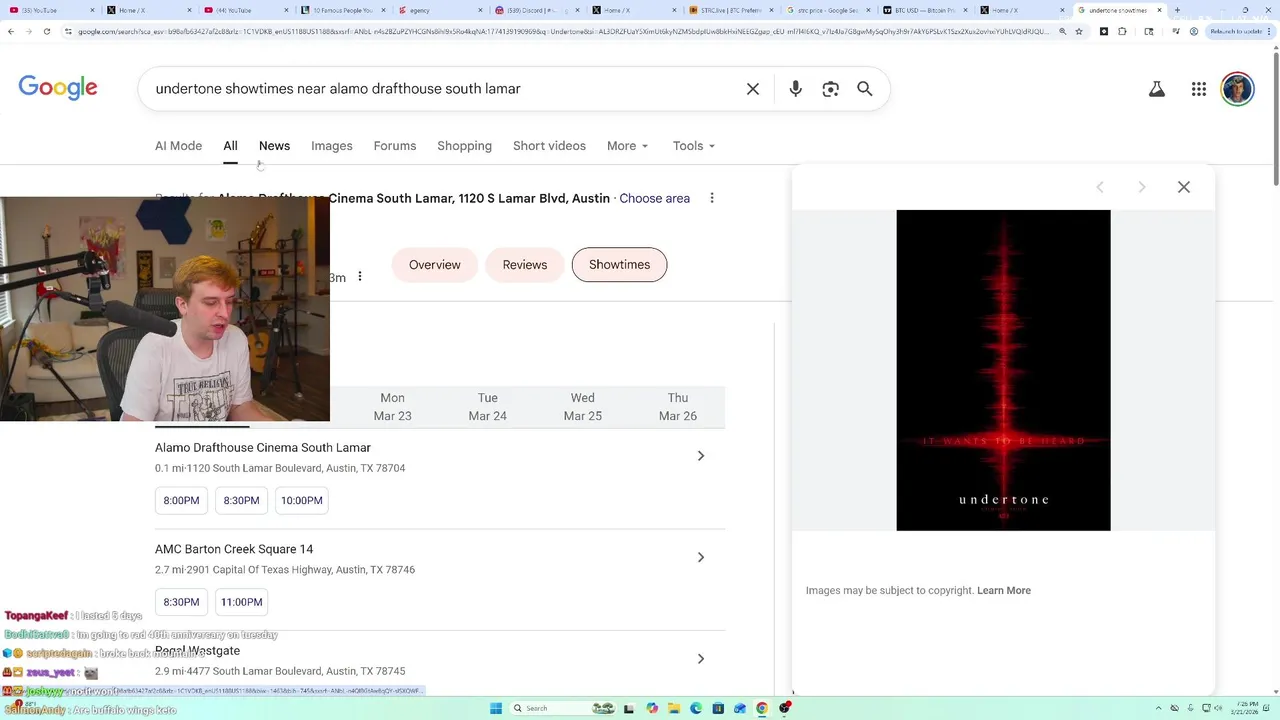Reload the page in the browser
The width and height of the screenshot is (1280, 720).
coord(47,31)
